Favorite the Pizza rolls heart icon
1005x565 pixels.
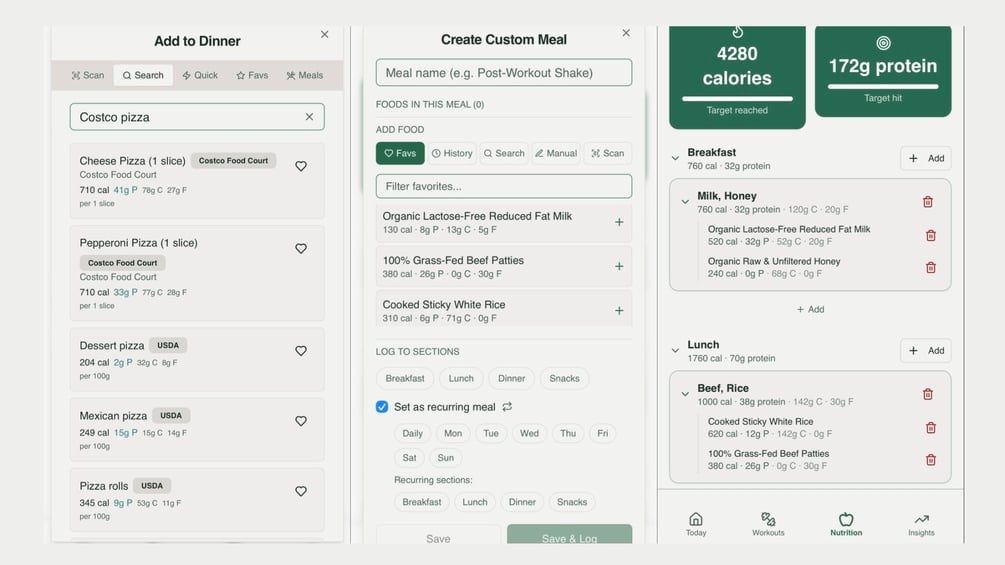tap(301, 491)
